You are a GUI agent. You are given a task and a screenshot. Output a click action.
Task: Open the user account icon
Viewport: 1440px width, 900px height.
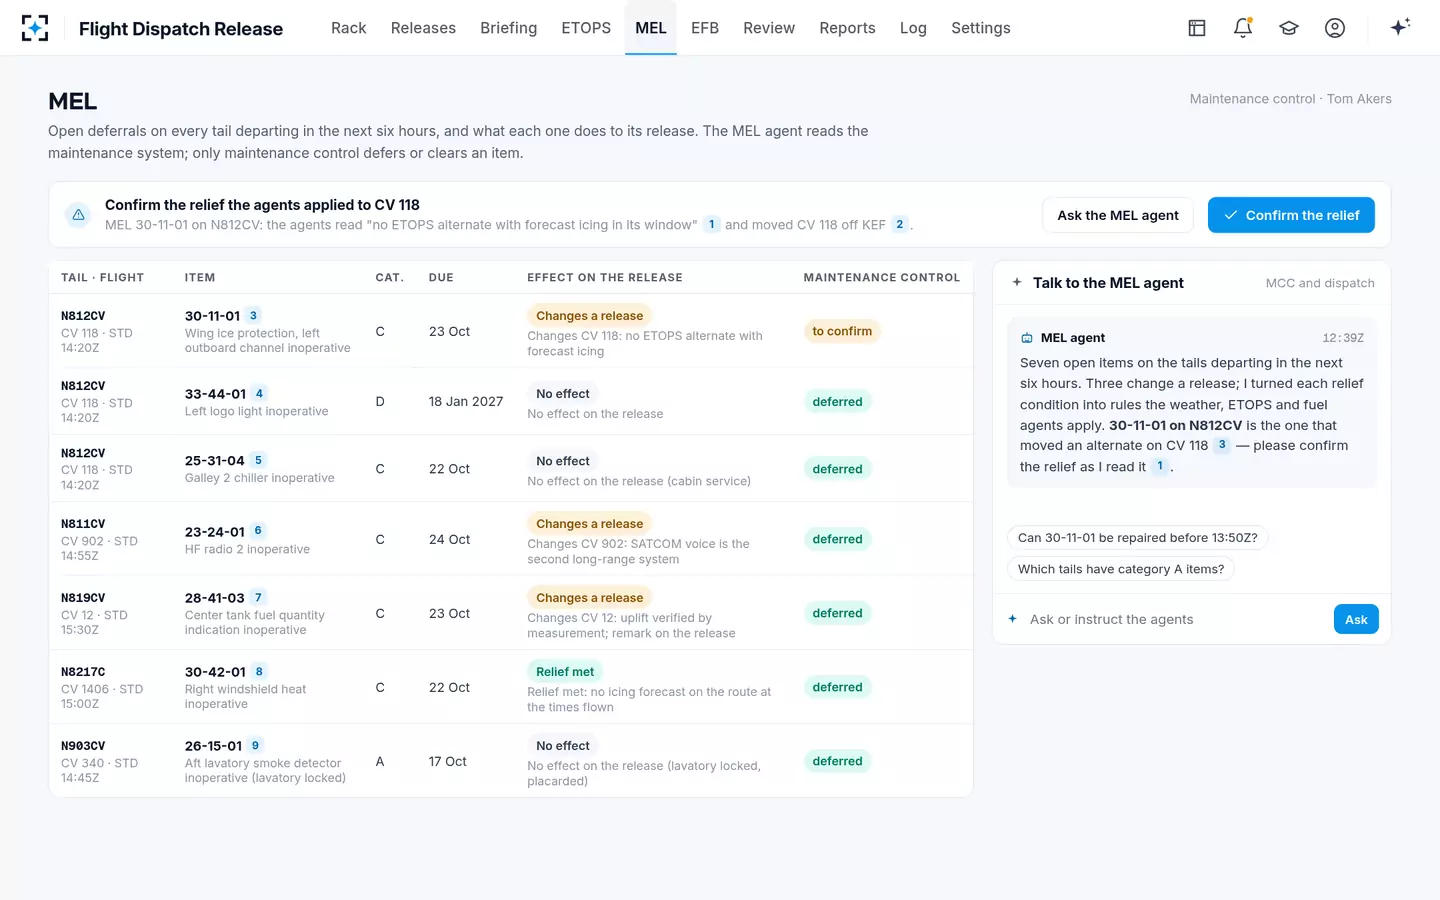1335,28
